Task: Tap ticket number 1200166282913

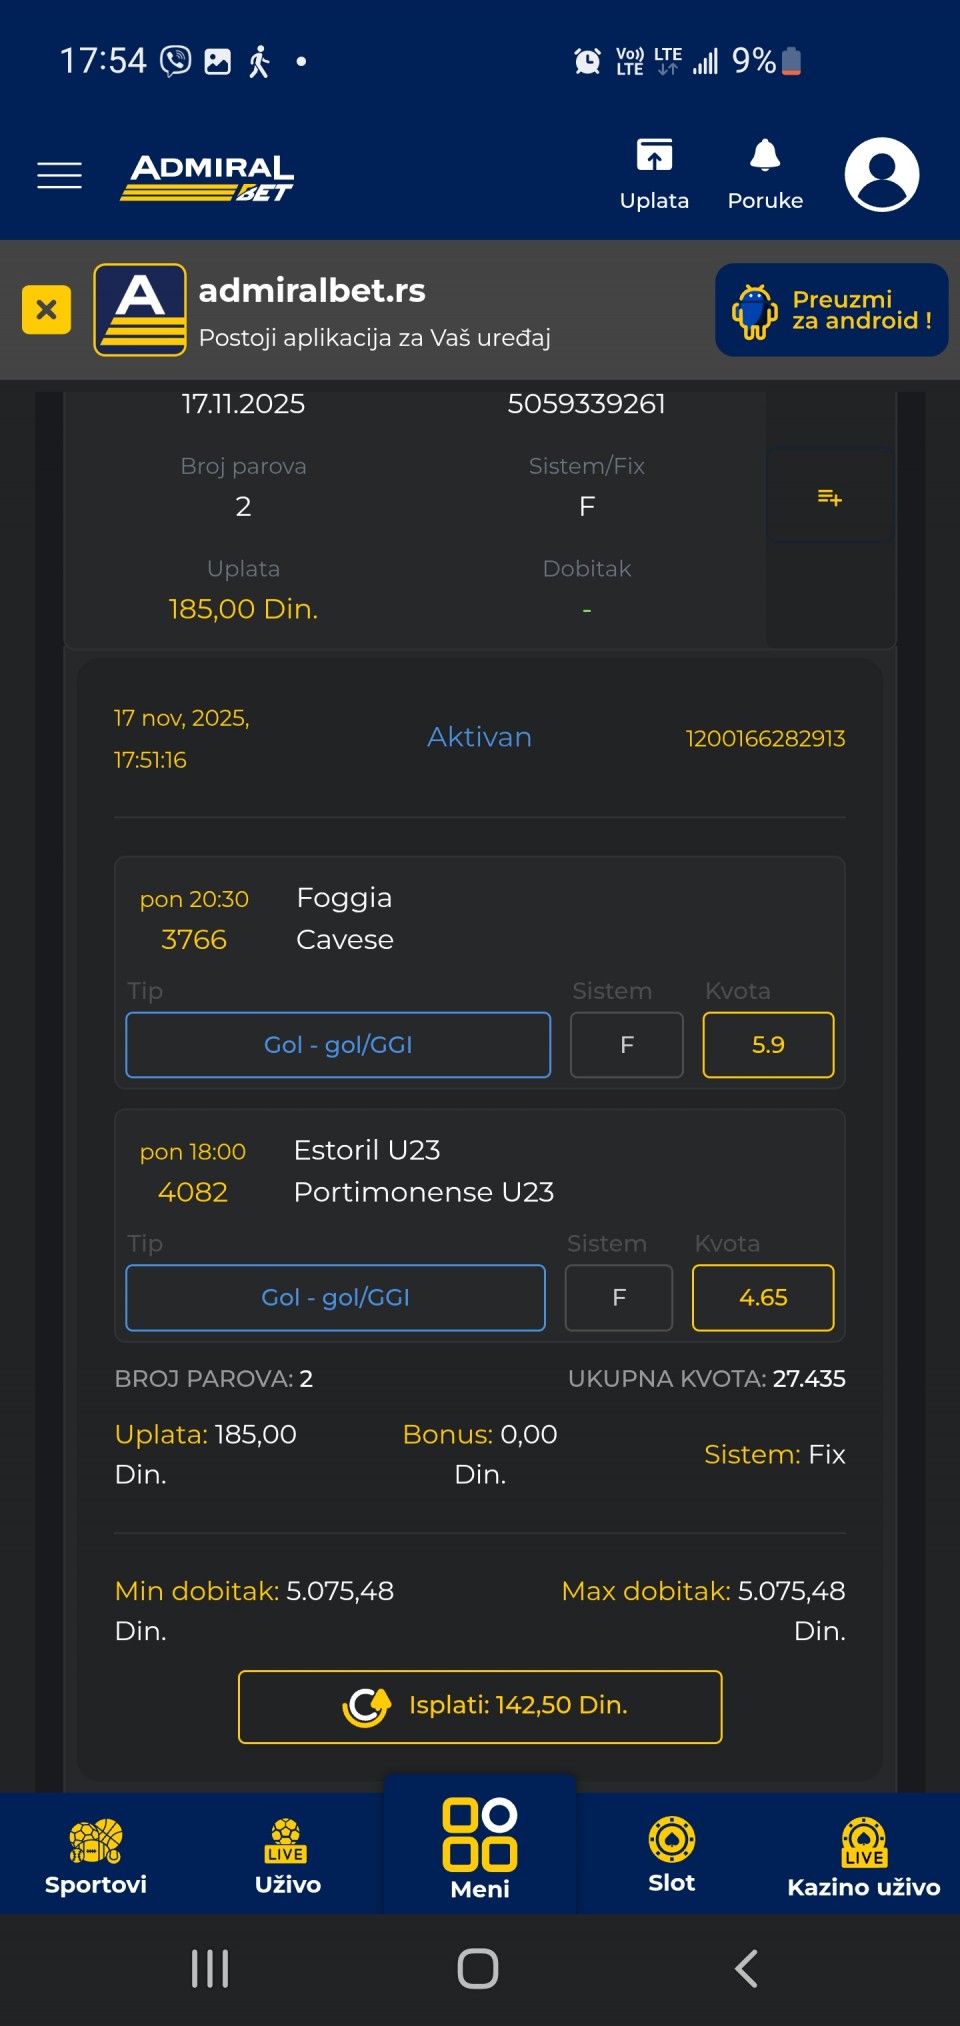Action: point(765,739)
